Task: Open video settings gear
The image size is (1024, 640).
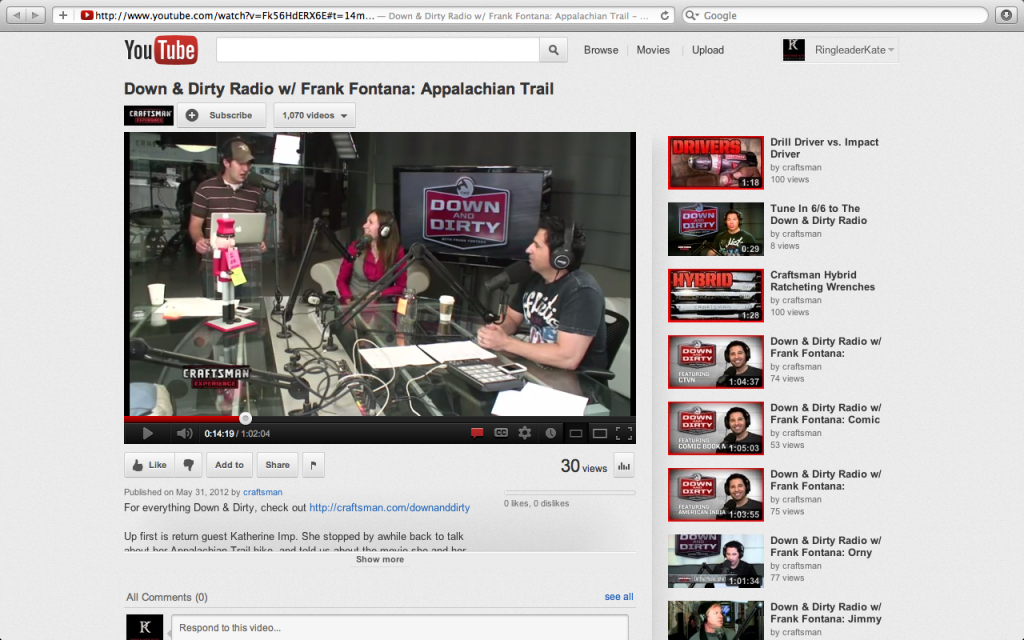Action: coord(525,432)
